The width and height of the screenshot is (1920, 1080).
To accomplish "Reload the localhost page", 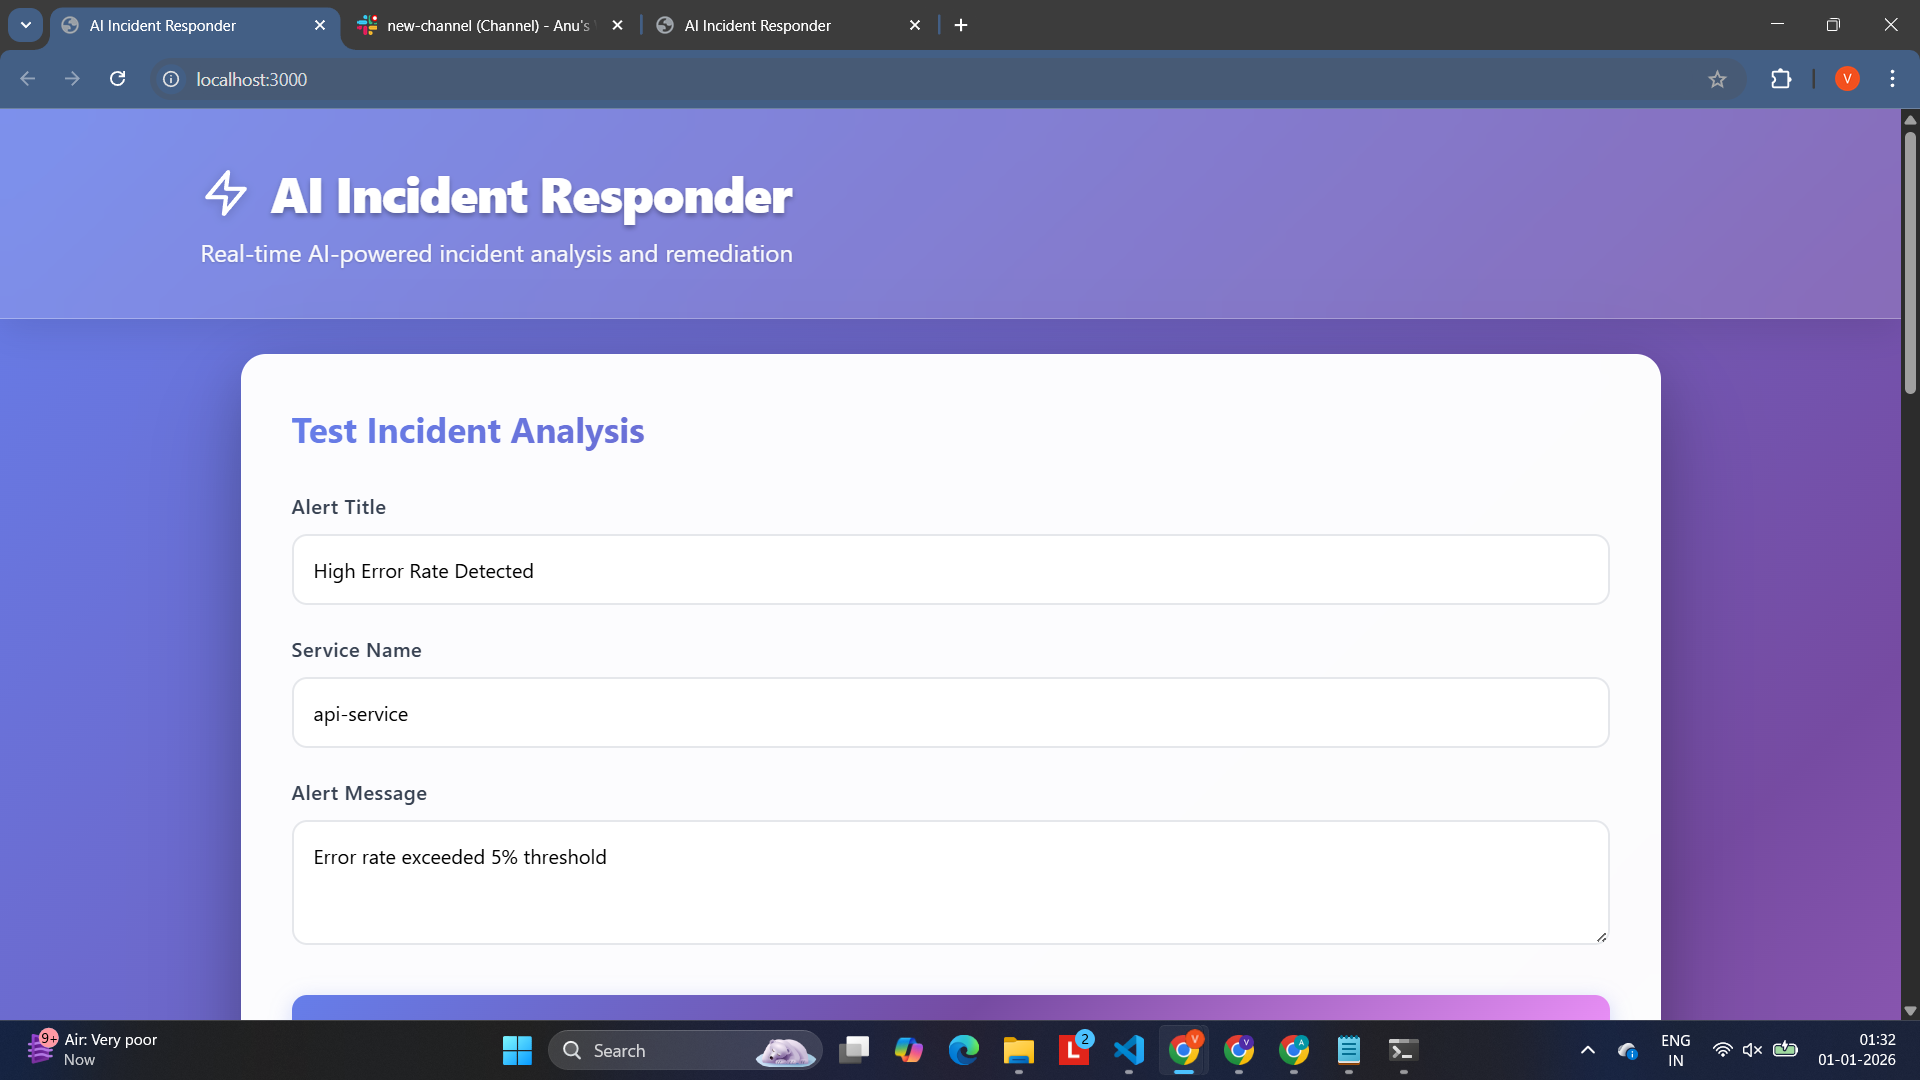I will pos(117,79).
